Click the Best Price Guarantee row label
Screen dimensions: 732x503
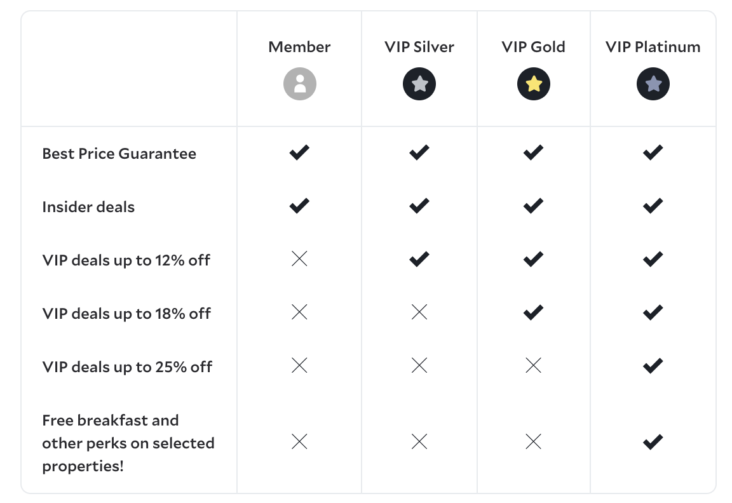pos(119,154)
